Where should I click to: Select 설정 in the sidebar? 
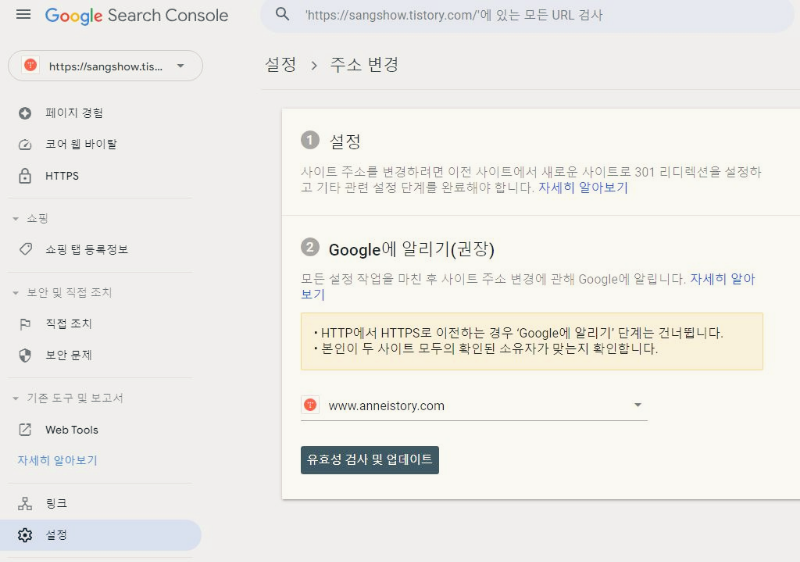click(x=101, y=535)
